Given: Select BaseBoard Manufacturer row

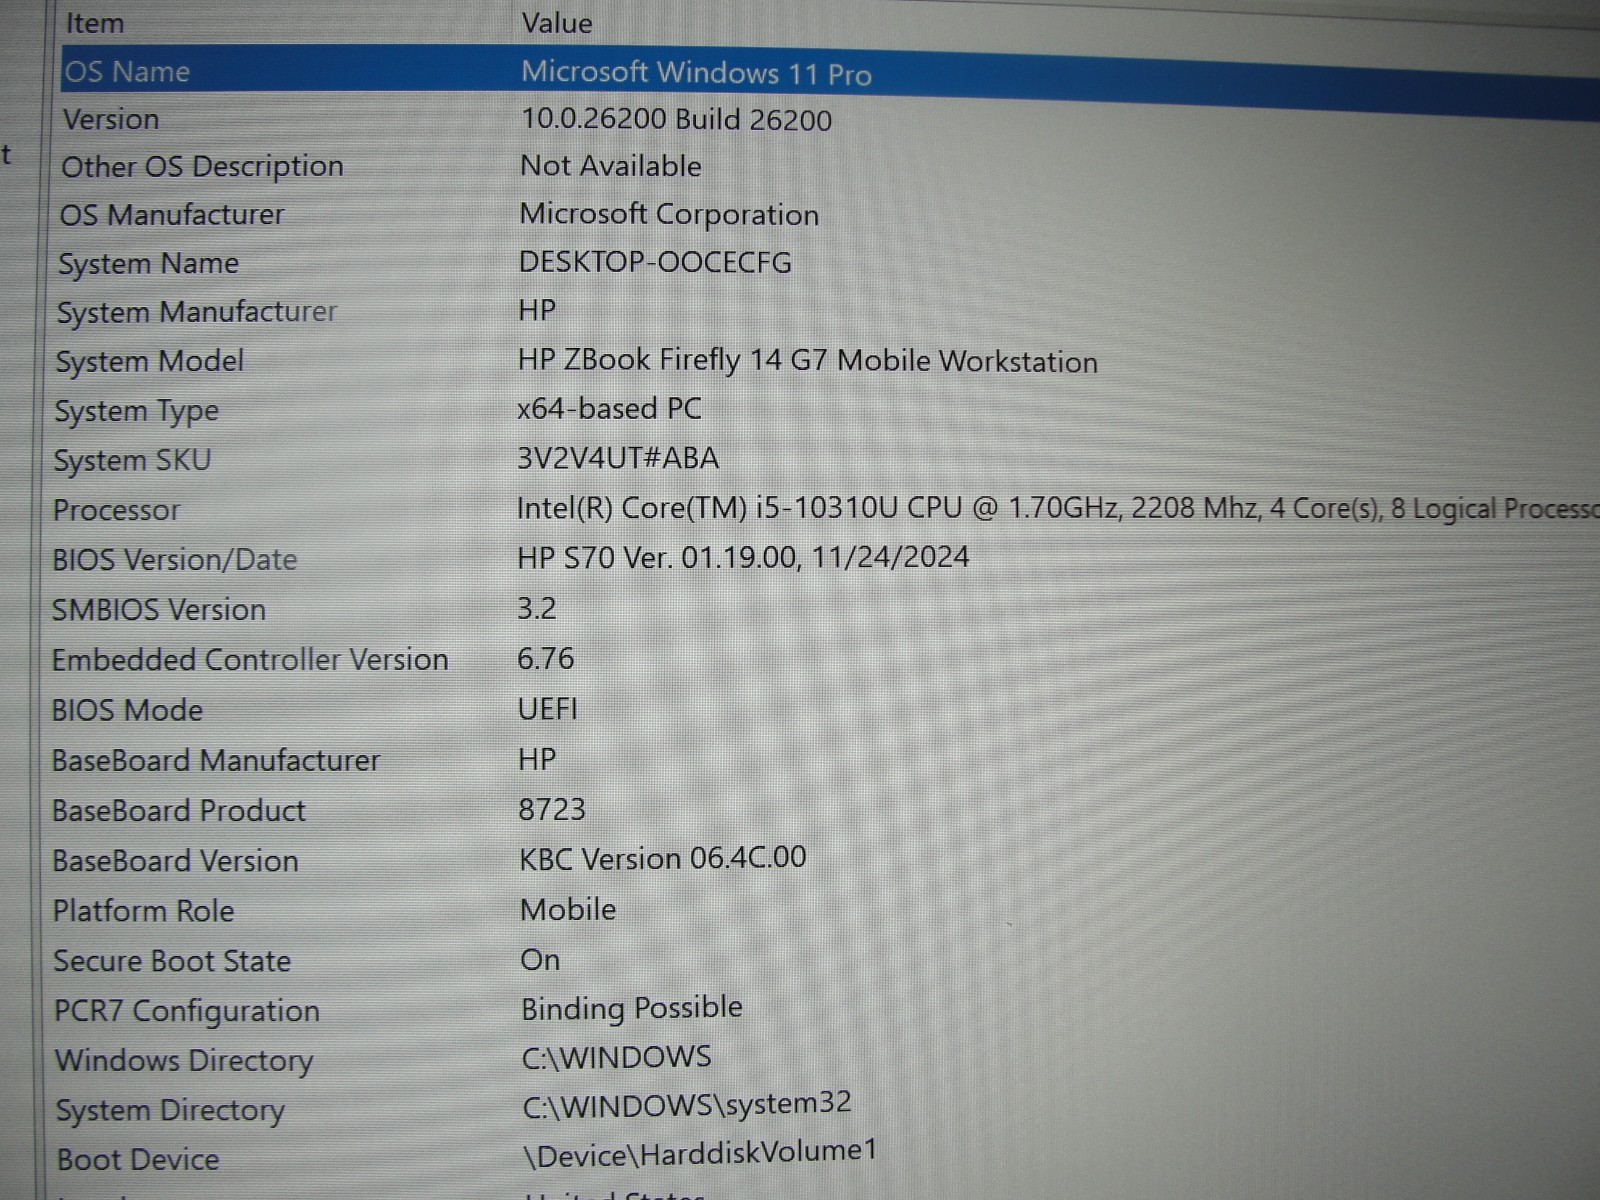Looking at the screenshot, I should click(x=216, y=760).
